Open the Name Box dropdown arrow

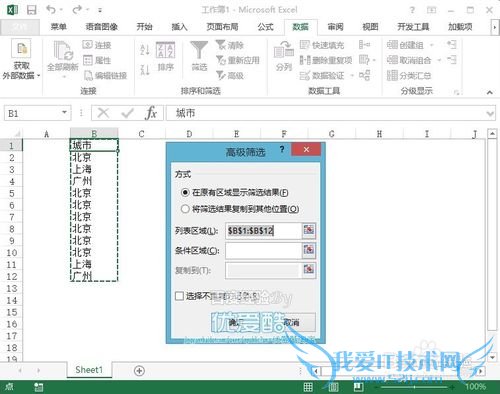[64, 113]
